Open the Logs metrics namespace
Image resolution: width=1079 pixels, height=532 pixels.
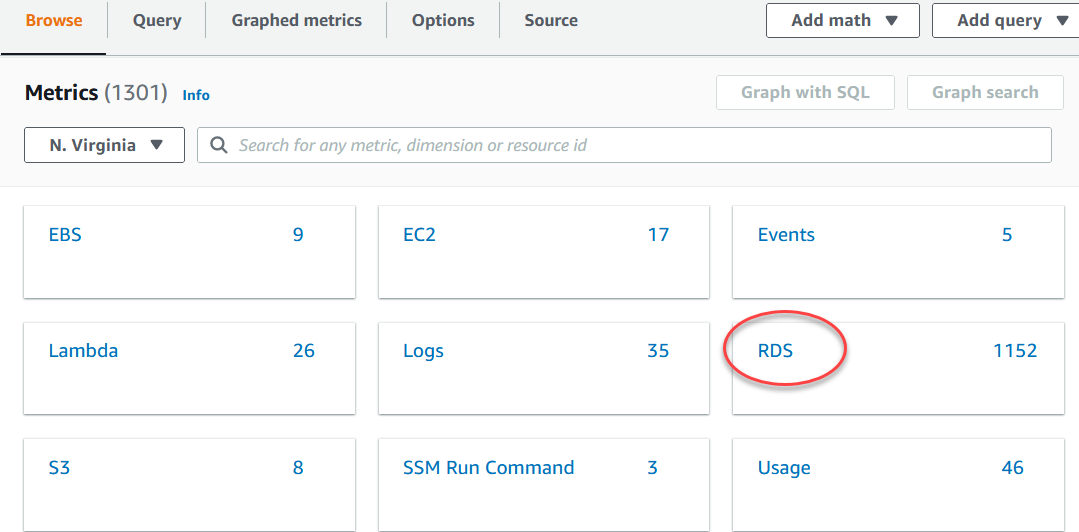click(424, 351)
